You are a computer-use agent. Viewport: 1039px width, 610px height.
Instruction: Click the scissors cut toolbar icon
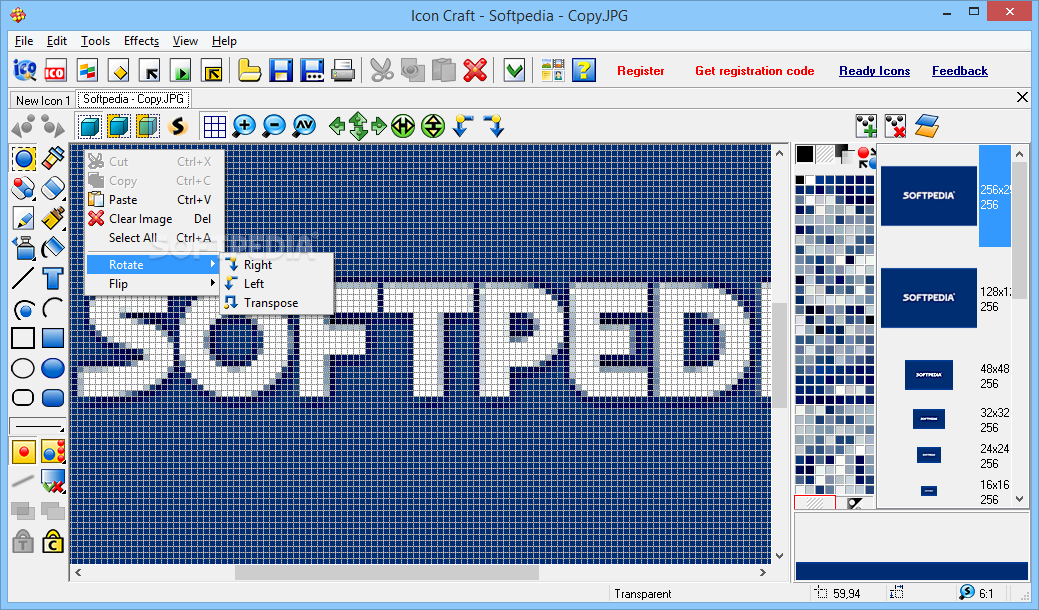coord(382,70)
